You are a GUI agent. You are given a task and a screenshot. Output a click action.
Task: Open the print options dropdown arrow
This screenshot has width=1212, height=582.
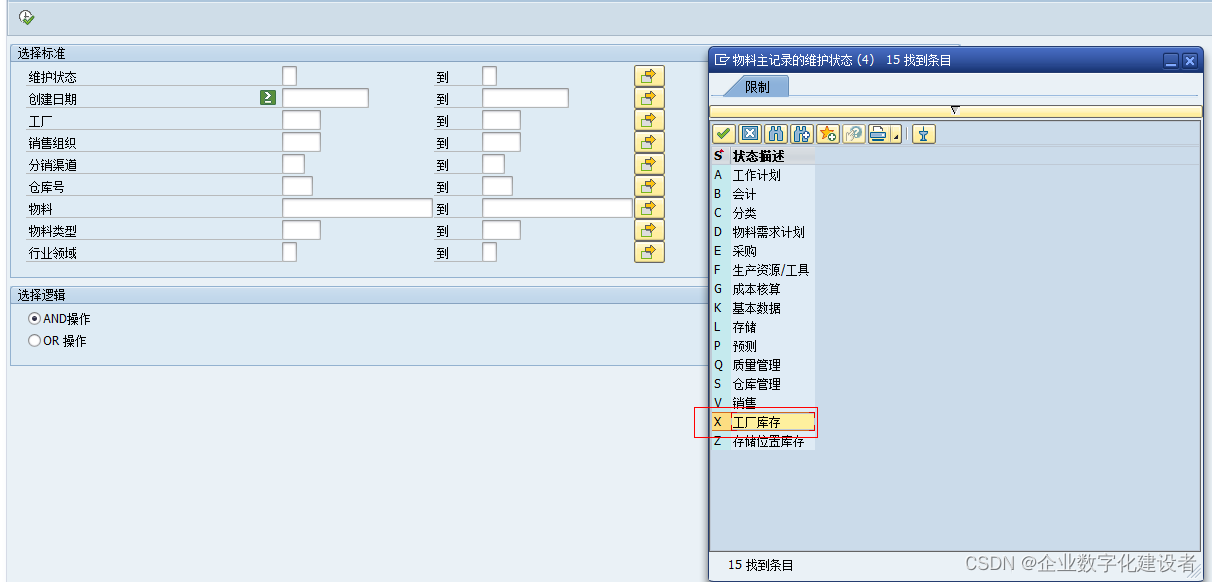896,136
